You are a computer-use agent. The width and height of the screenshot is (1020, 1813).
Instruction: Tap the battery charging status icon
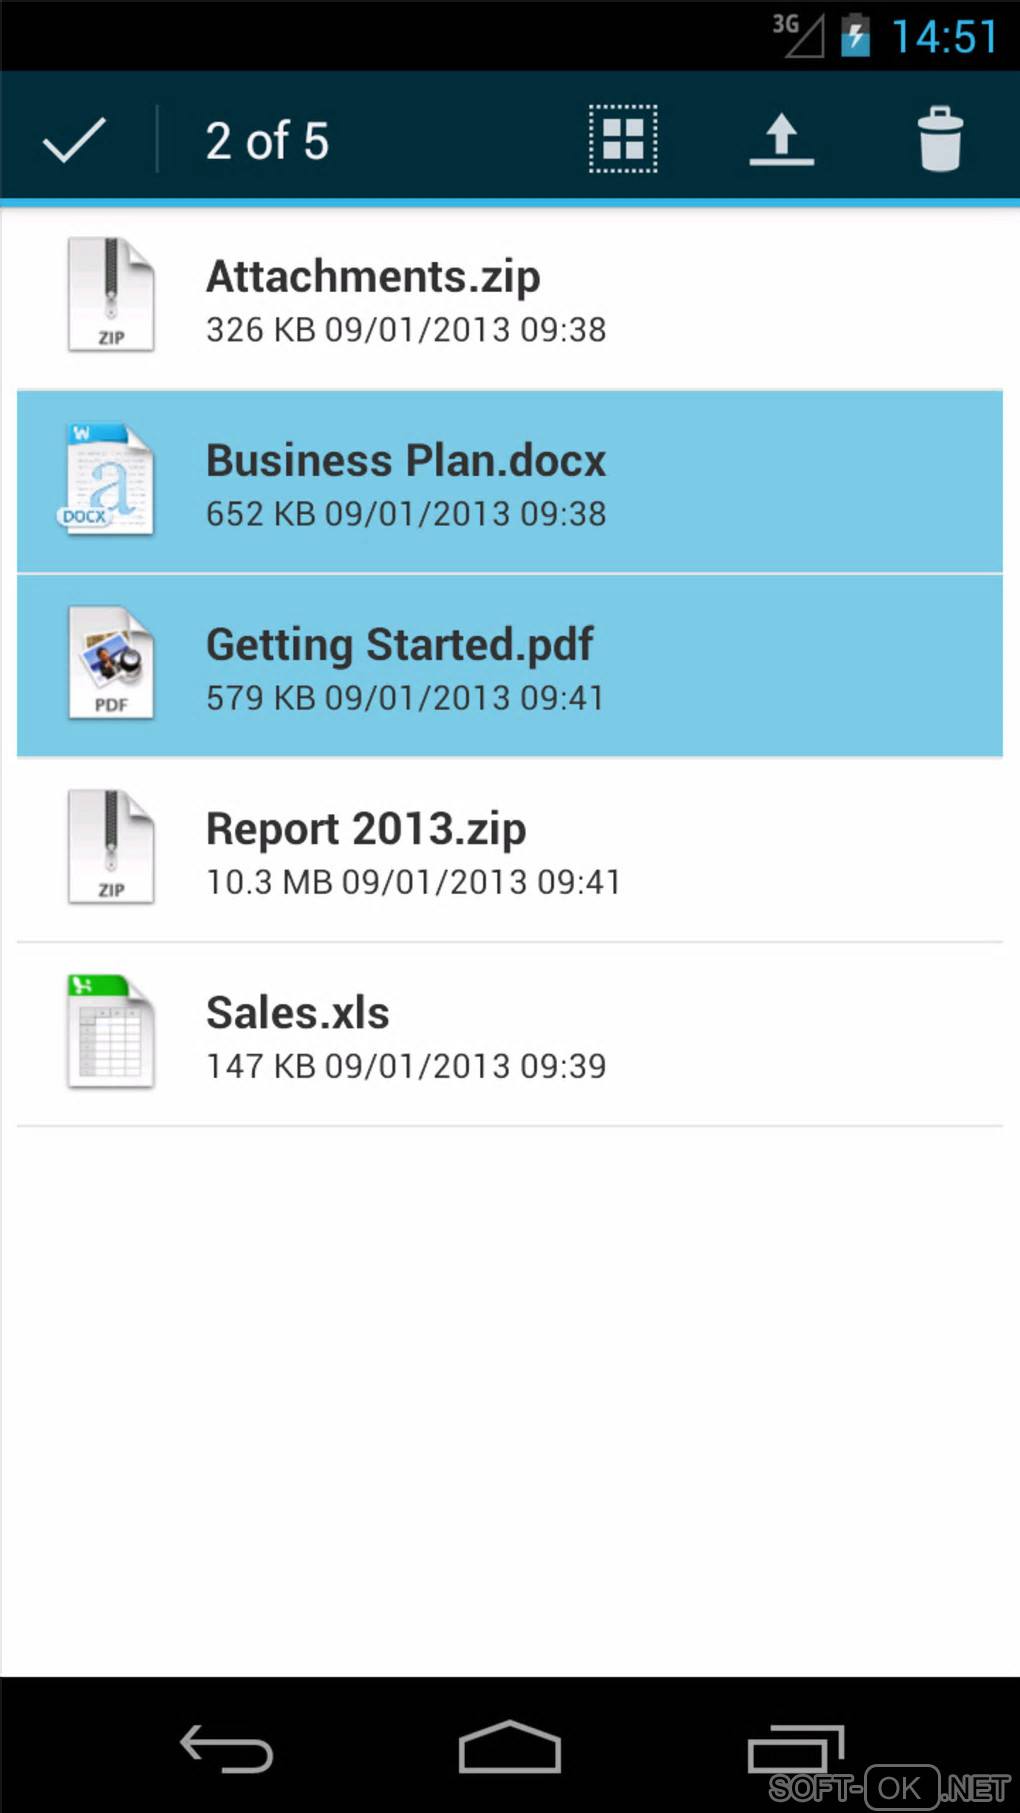click(855, 36)
